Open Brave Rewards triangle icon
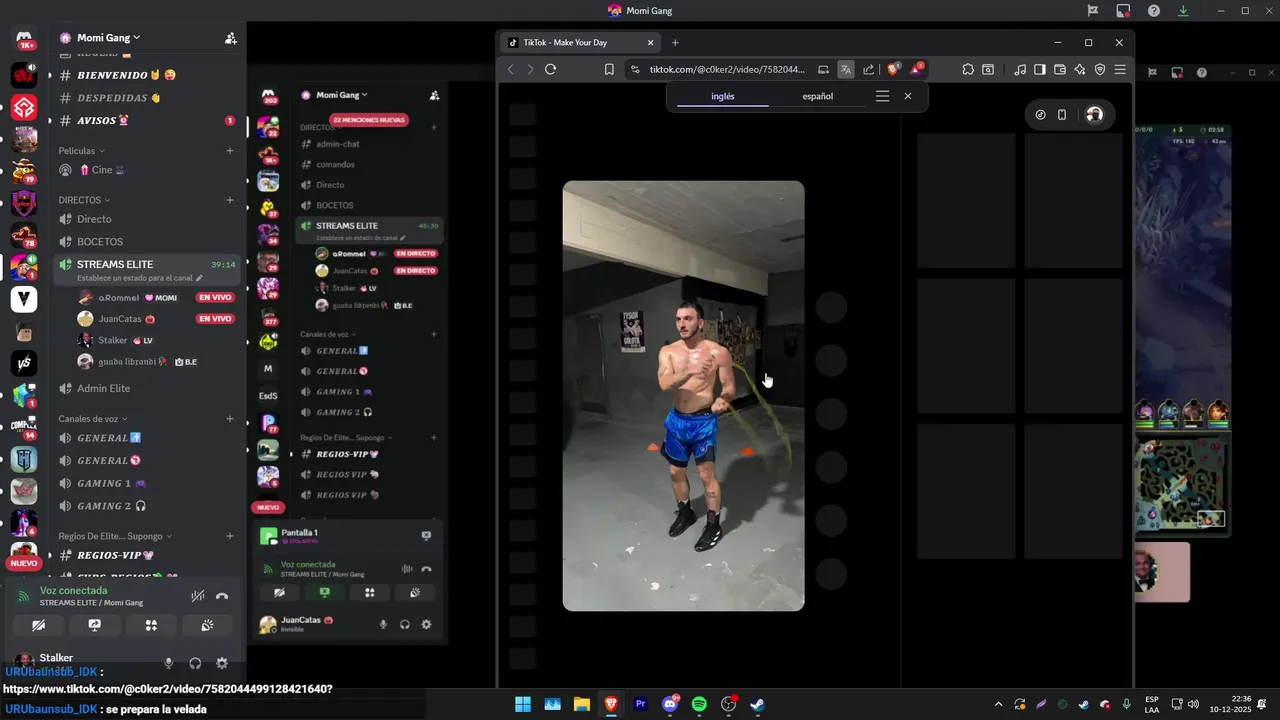 point(916,69)
